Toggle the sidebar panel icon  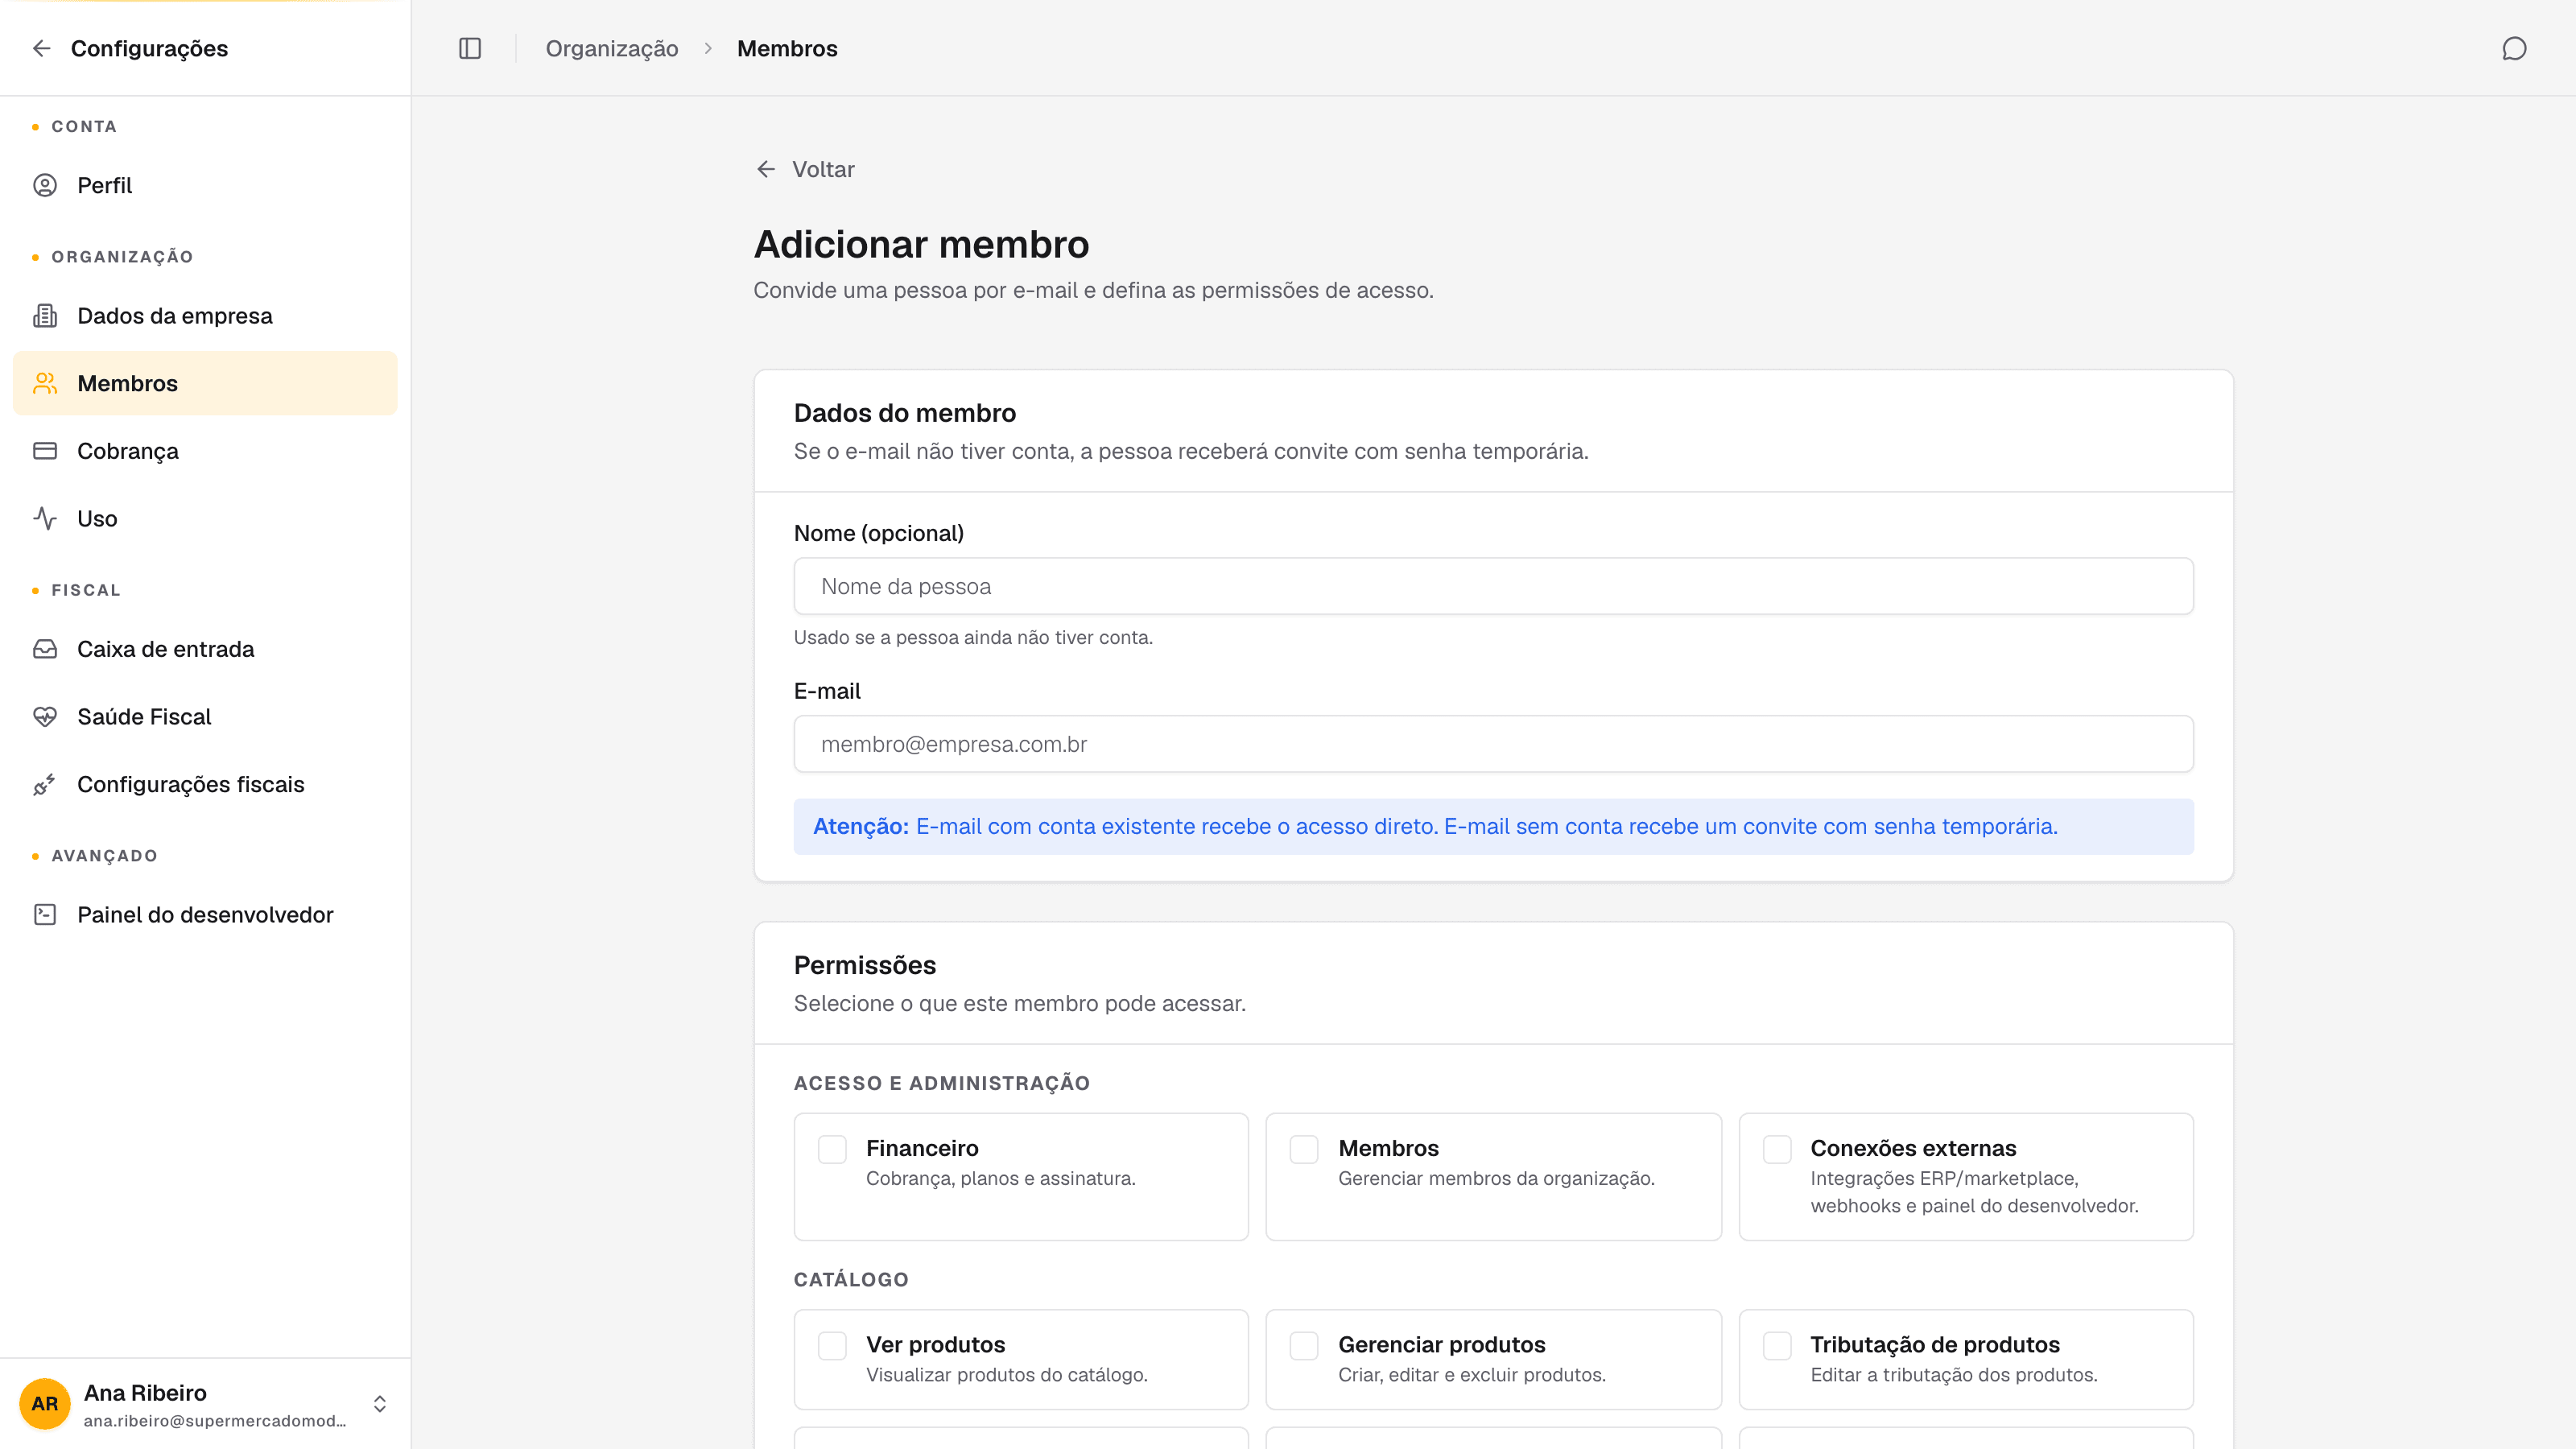click(470, 48)
